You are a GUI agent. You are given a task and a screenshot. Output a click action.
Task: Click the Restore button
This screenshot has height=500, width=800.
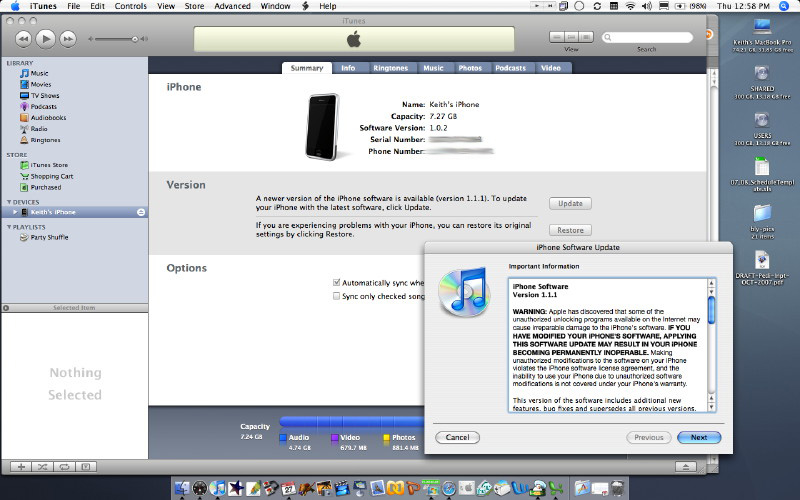click(570, 231)
